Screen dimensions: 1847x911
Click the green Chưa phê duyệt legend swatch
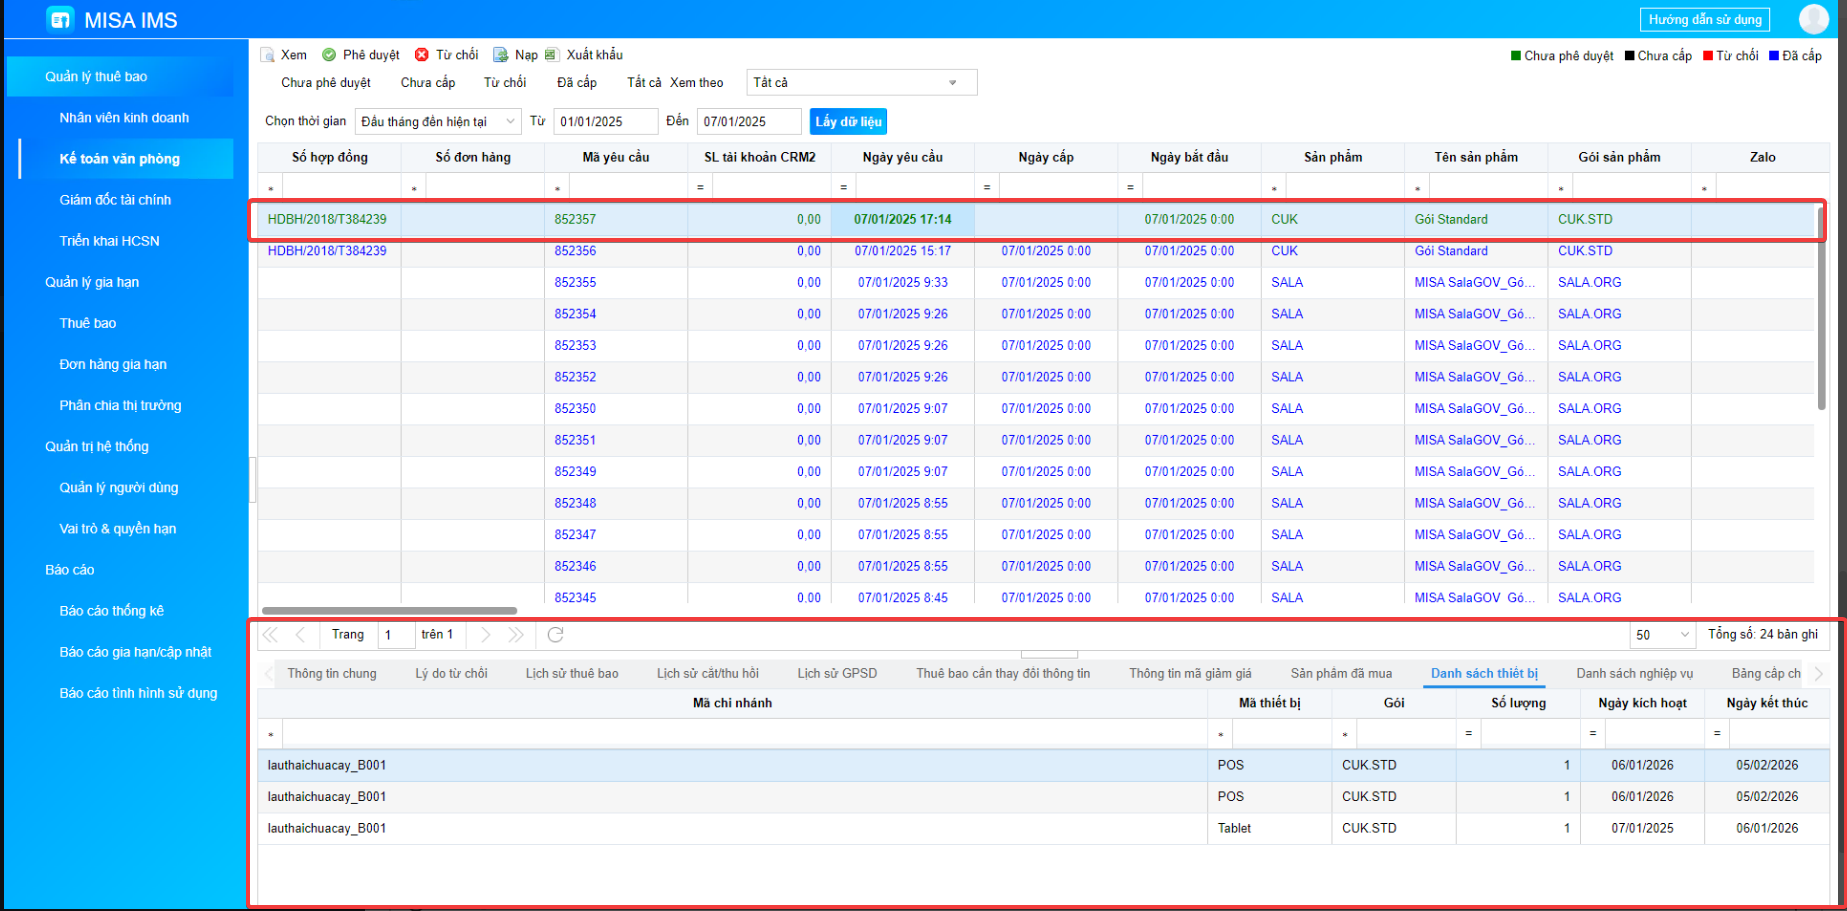tap(1516, 56)
